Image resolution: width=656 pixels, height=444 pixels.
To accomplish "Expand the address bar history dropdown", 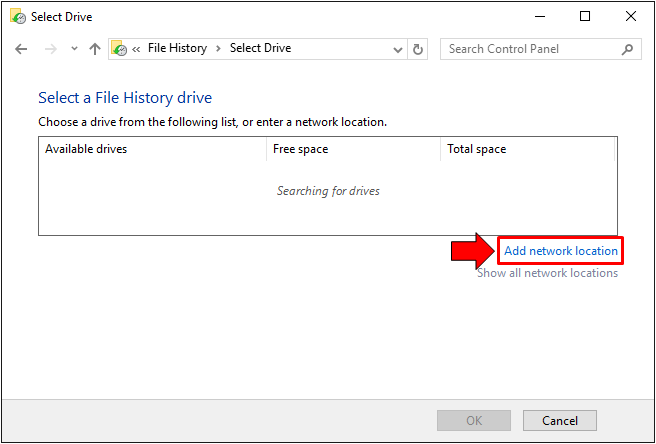I will pos(397,49).
